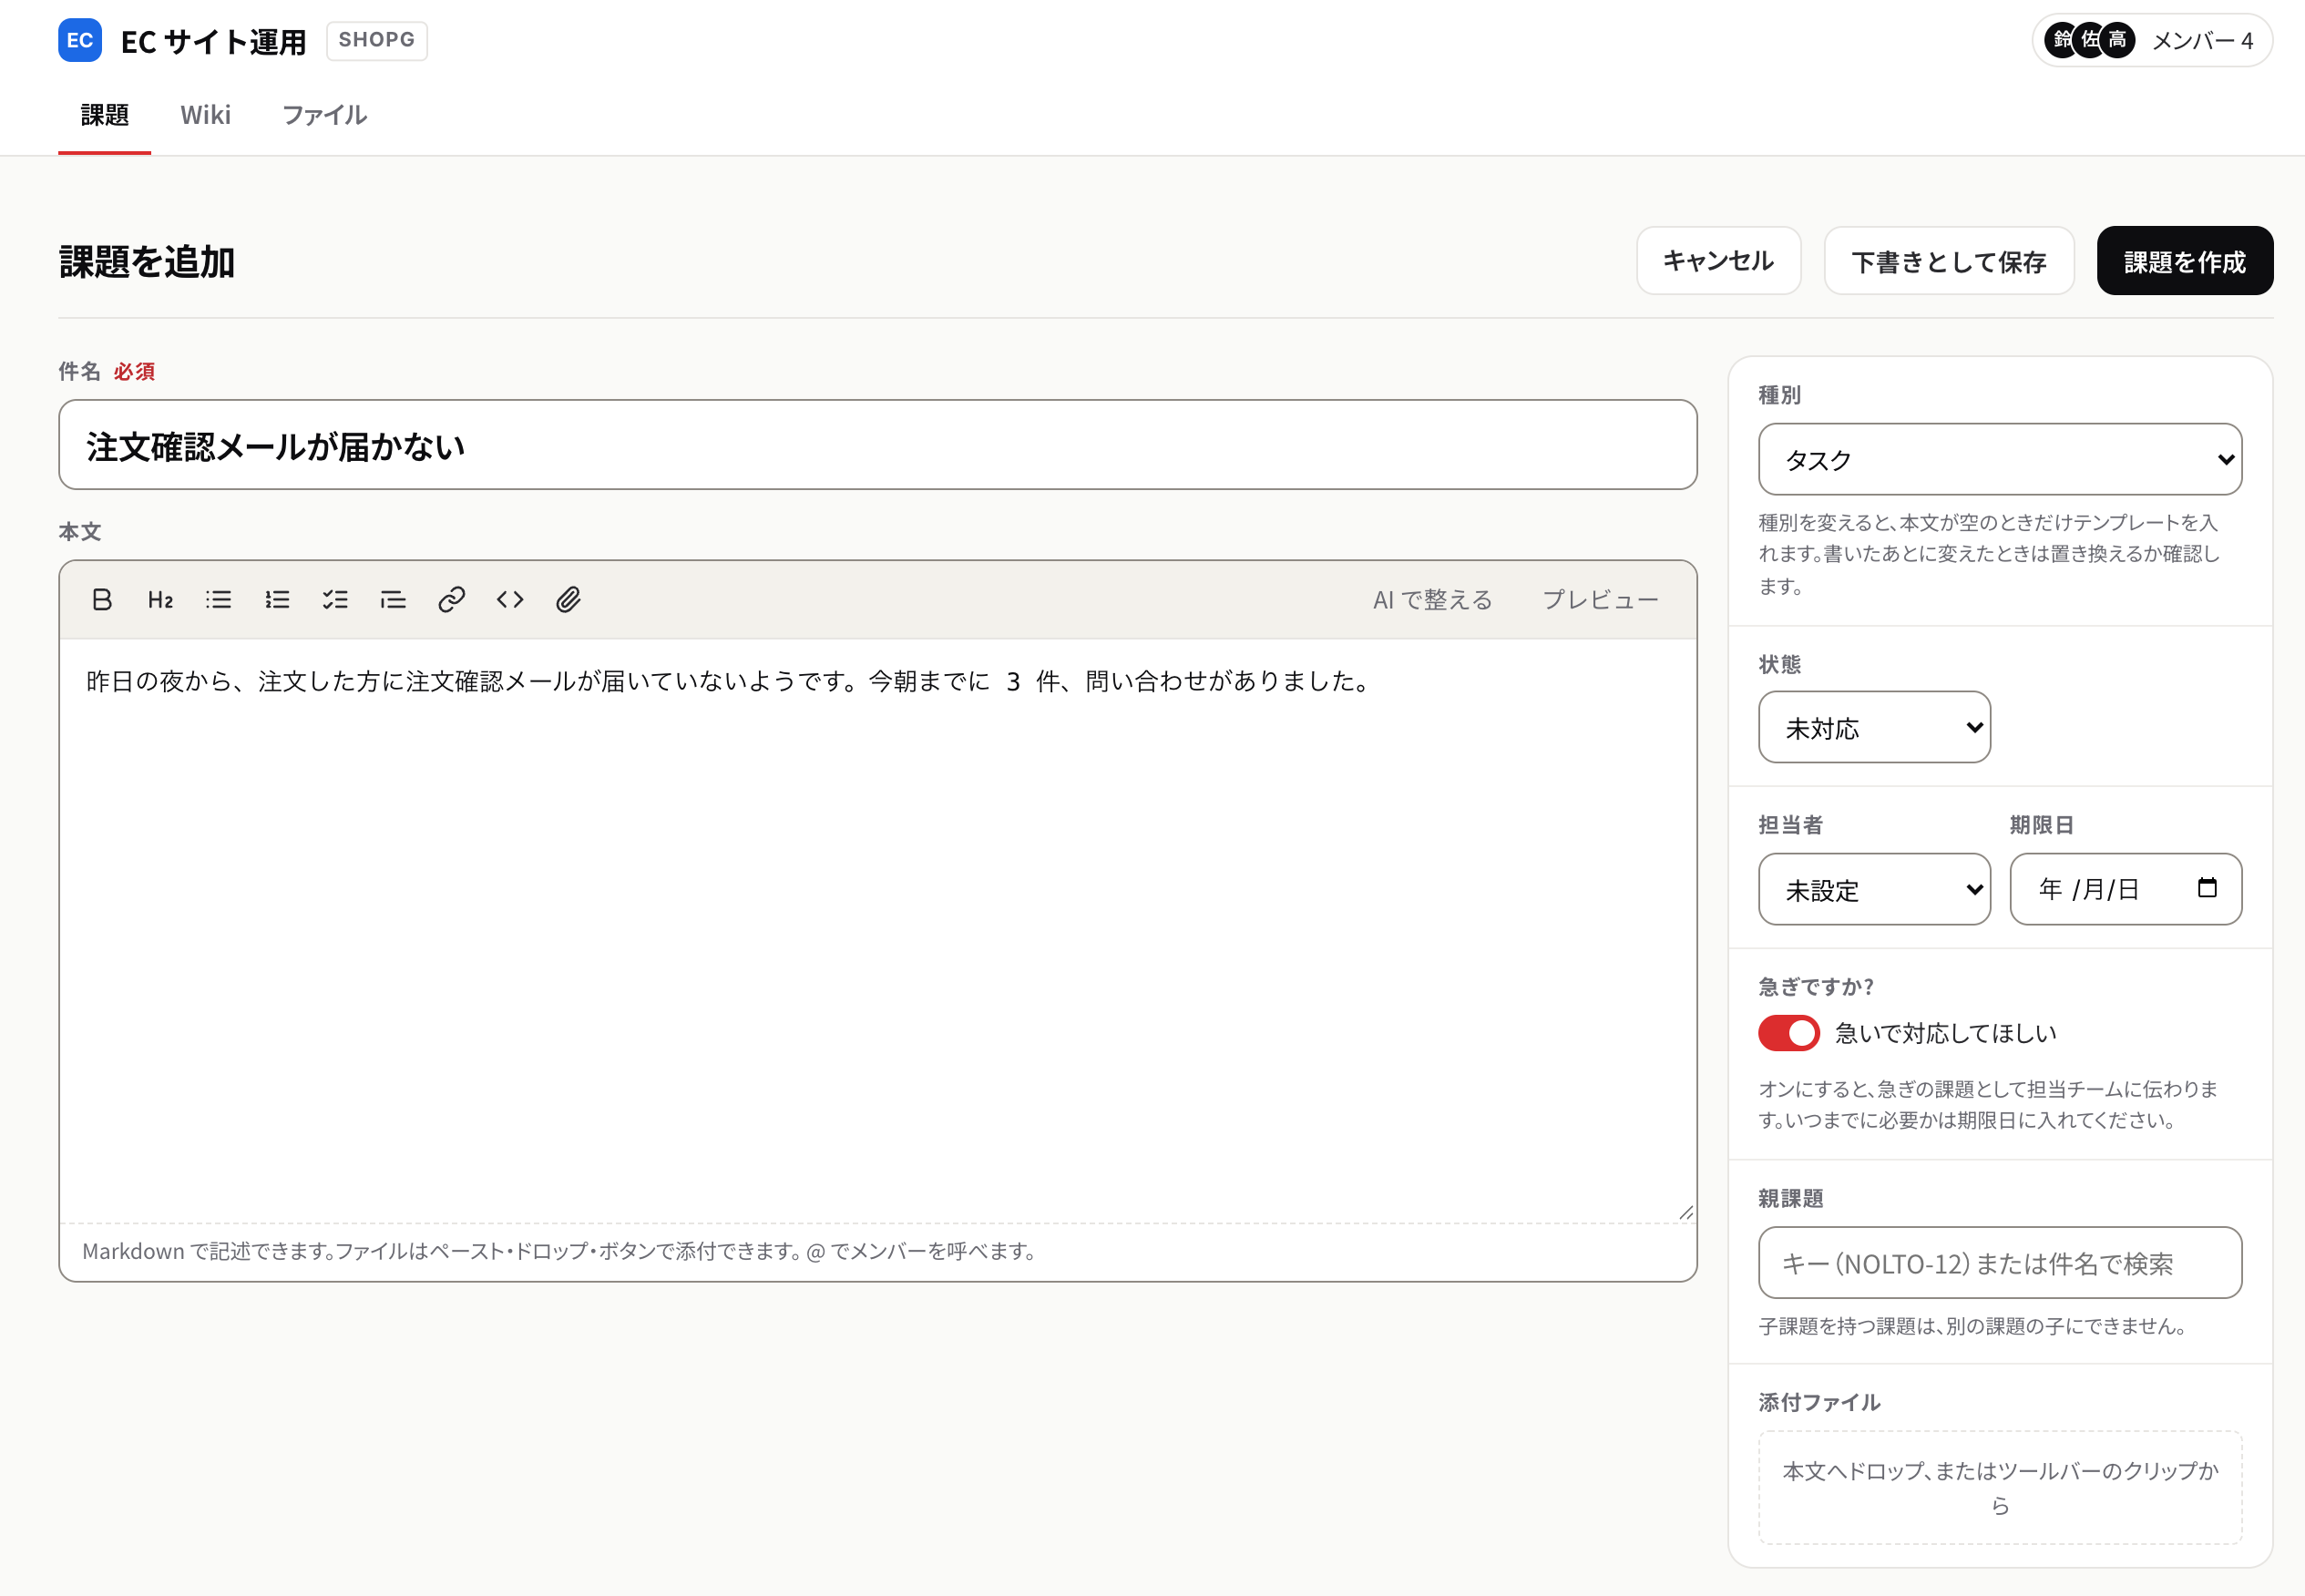
Task: Insert a hyperlink
Action: point(451,599)
